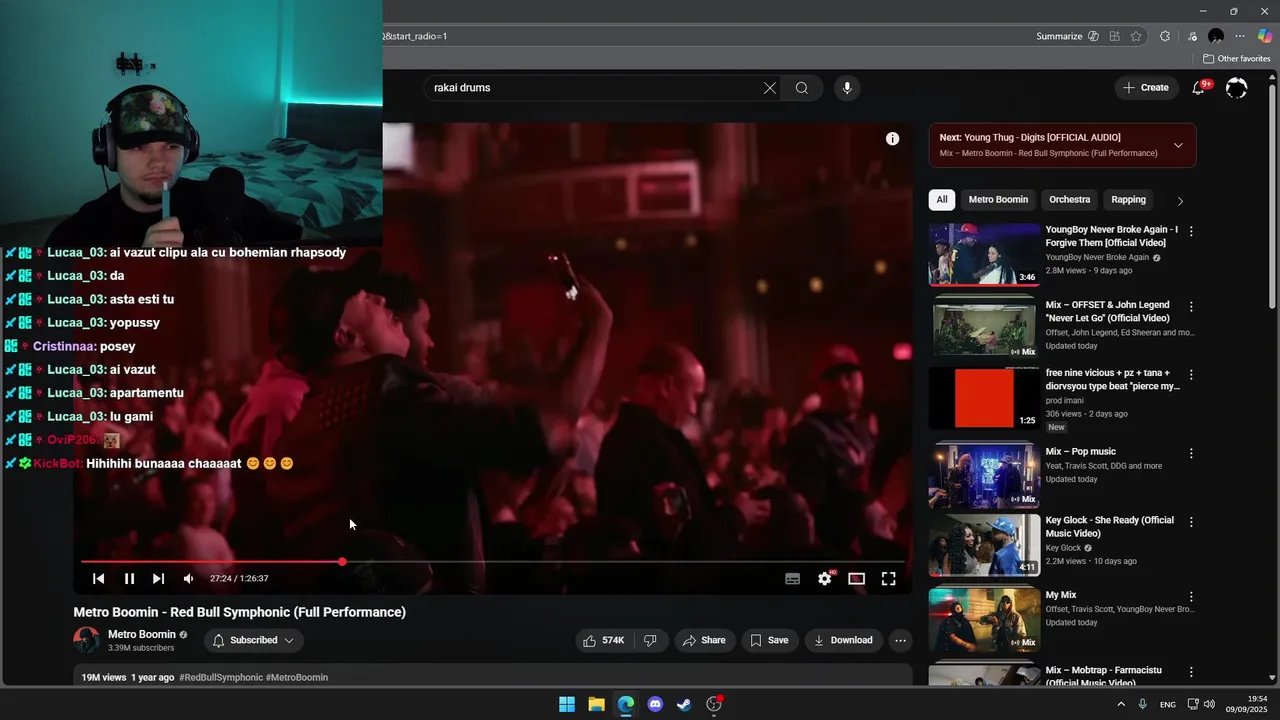Open My Mix thumbnail
The height and width of the screenshot is (720, 1280).
[x=984, y=620]
